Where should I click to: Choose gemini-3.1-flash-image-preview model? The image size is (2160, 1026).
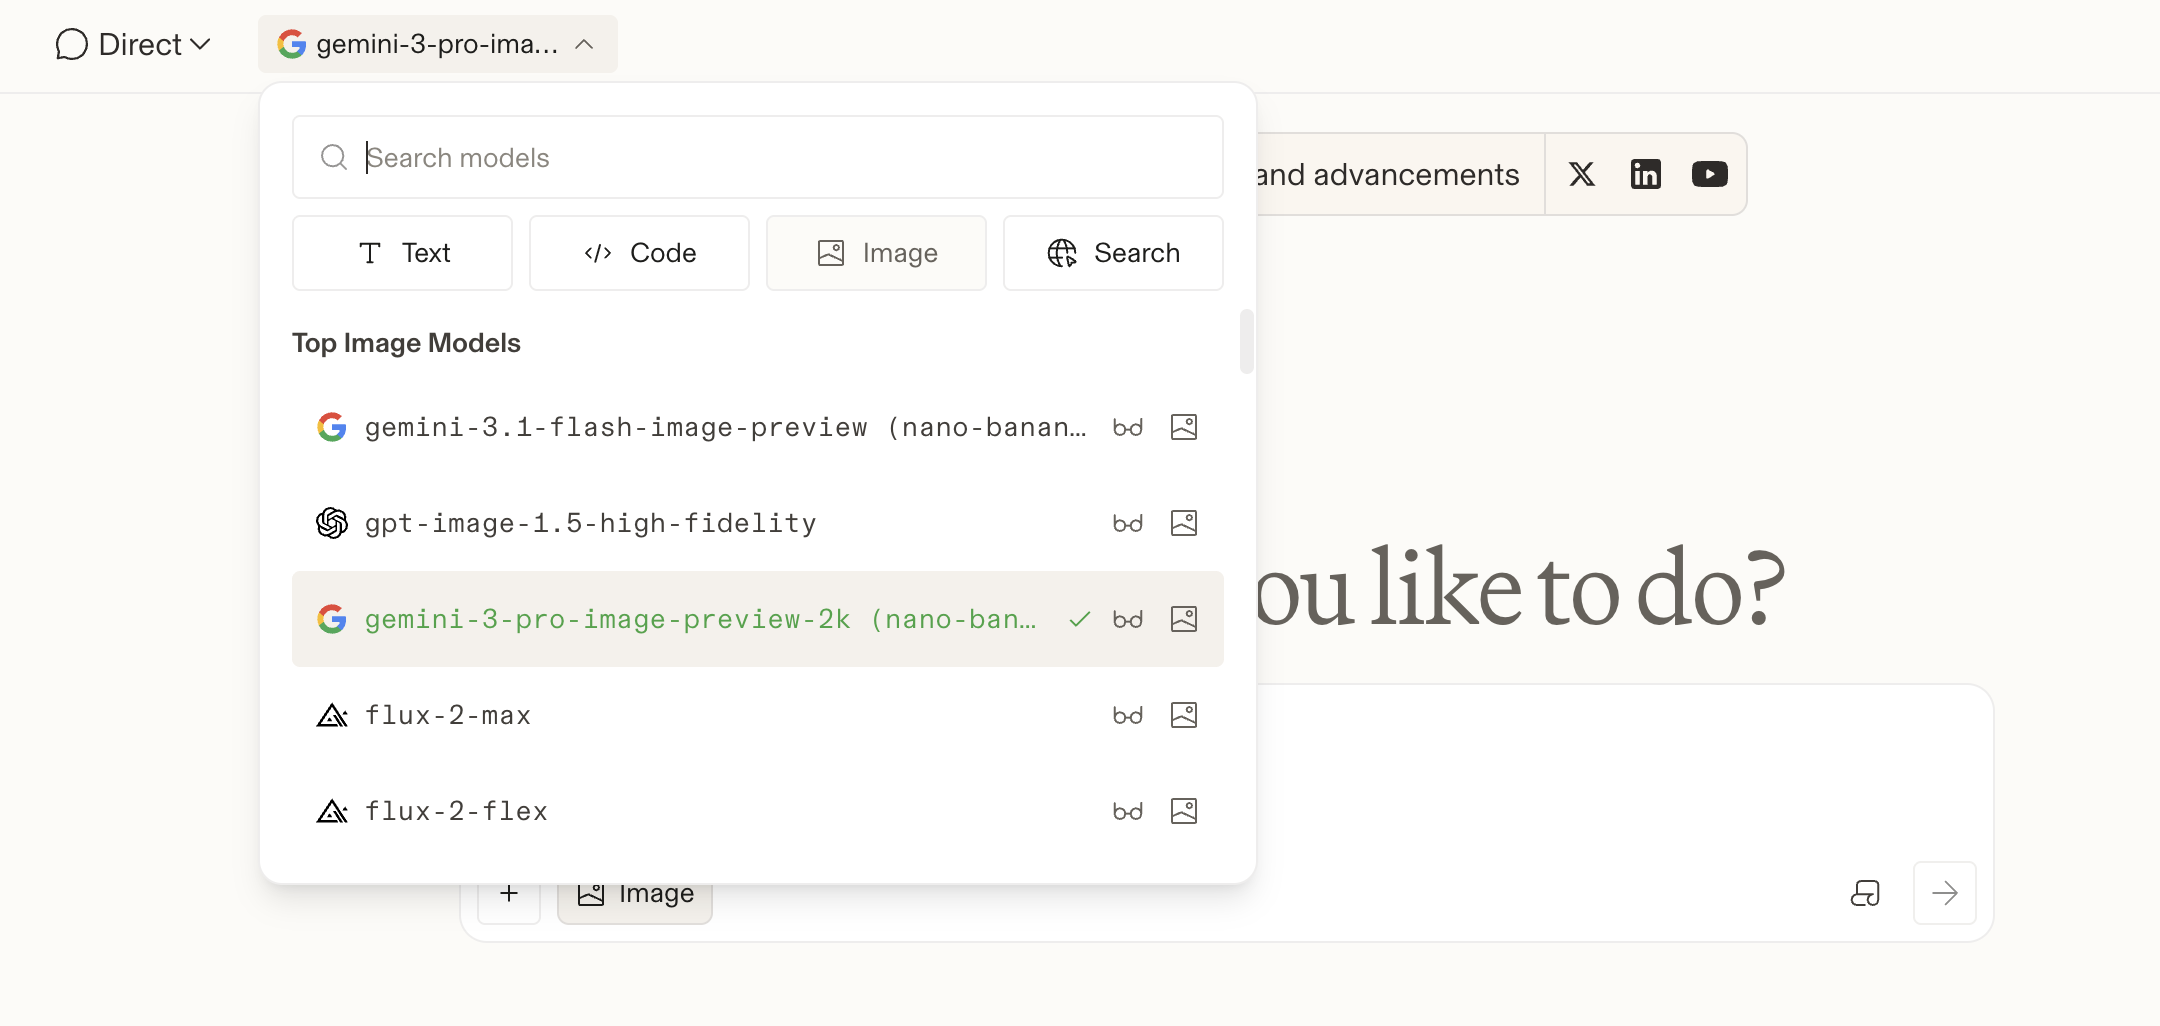724,428
